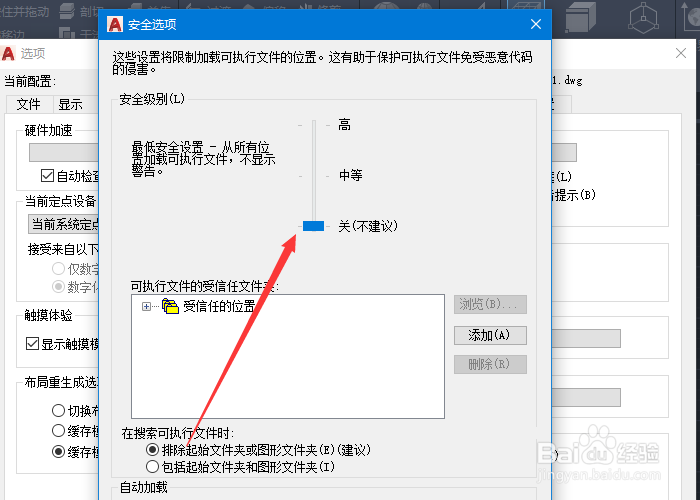Click the 关(不建议) label
Image resolution: width=700 pixels, height=500 pixels.
[368, 226]
